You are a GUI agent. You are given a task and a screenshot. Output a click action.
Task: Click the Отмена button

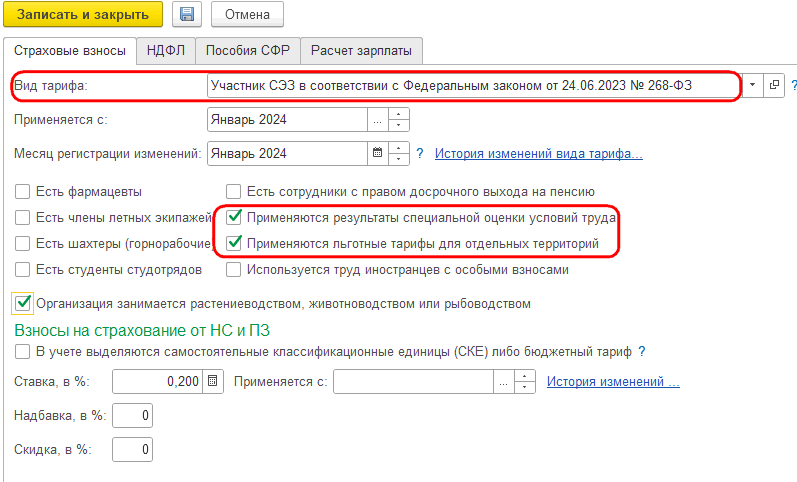[248, 14]
